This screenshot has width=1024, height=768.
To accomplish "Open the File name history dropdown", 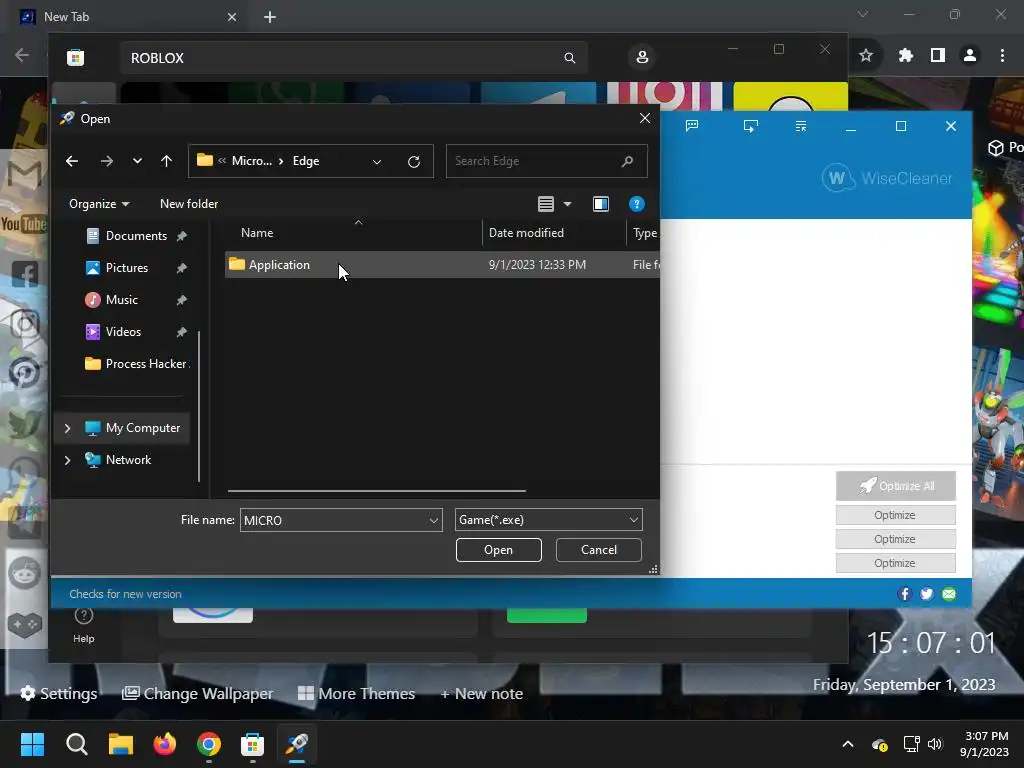I will [434, 520].
